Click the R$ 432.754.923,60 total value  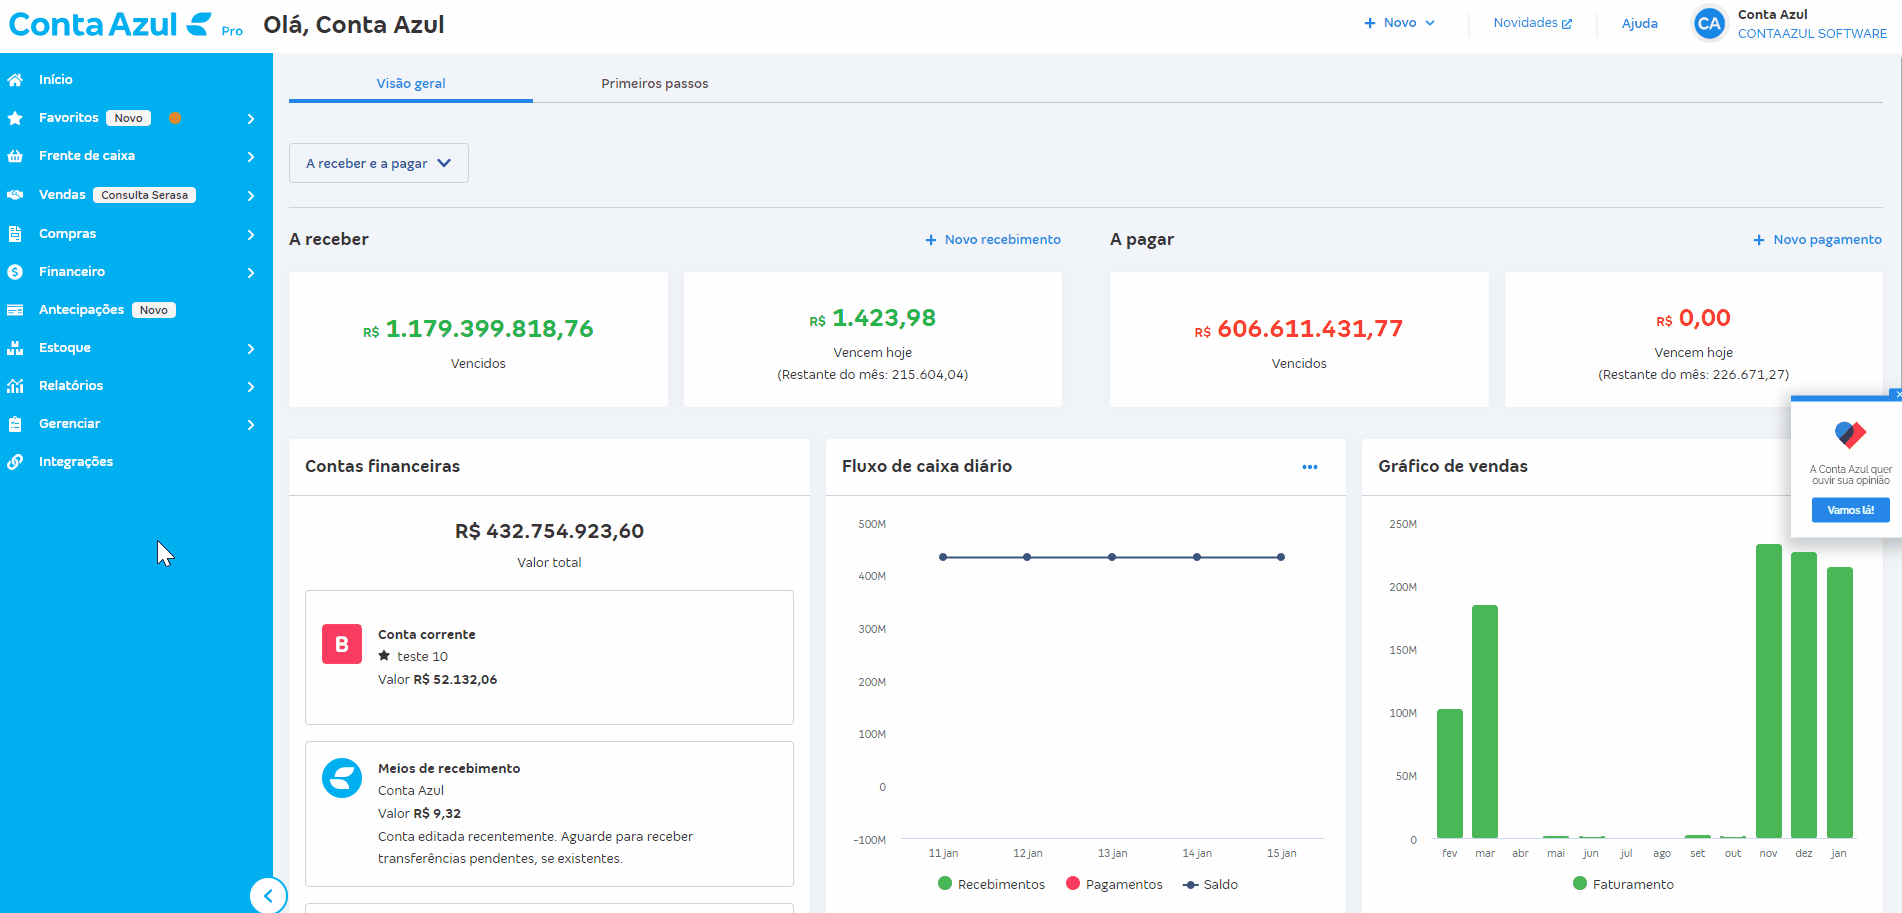[549, 531]
